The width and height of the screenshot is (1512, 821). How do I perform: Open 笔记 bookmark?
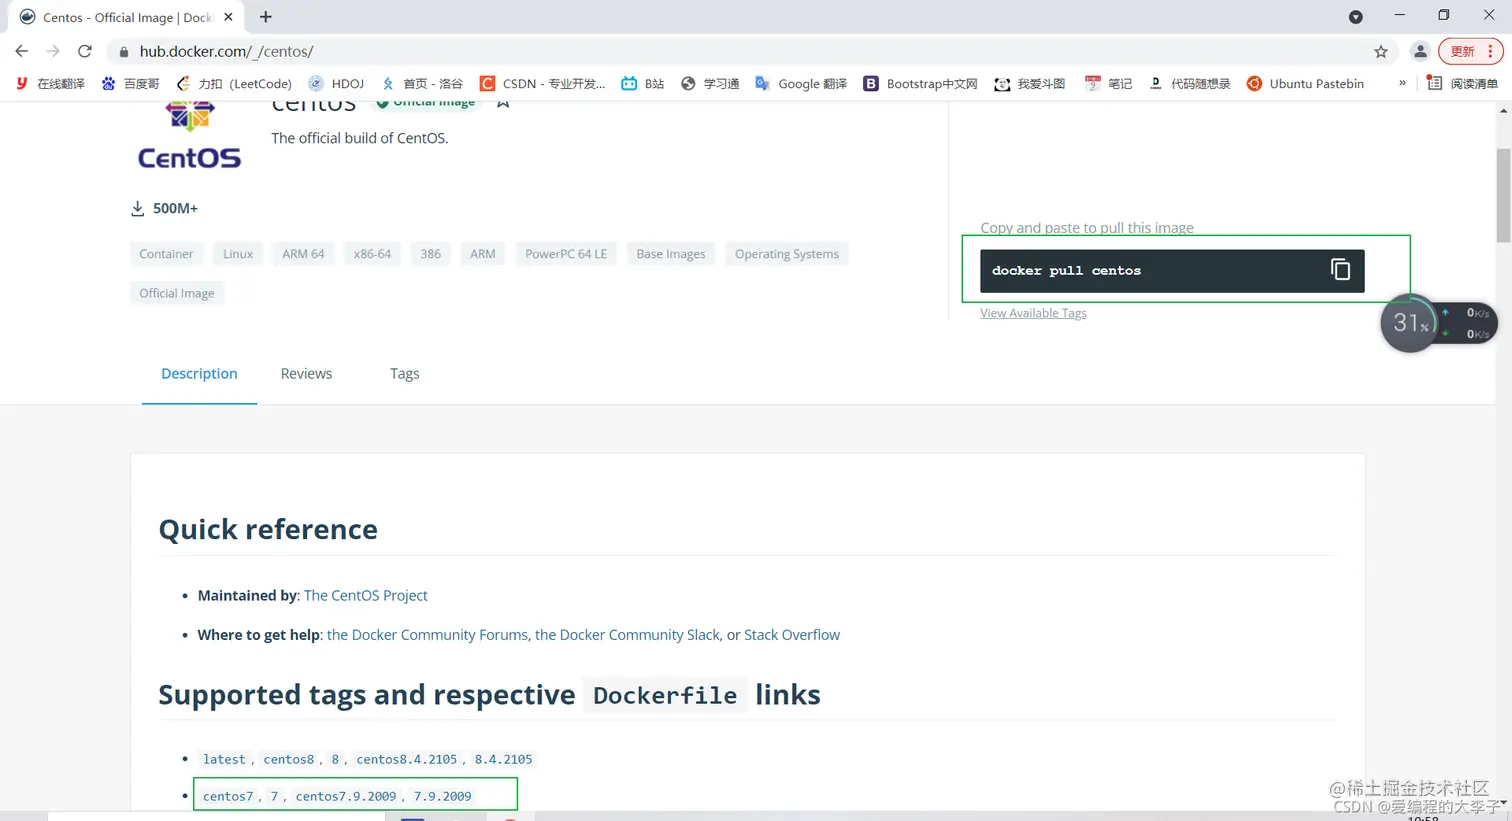(1109, 84)
